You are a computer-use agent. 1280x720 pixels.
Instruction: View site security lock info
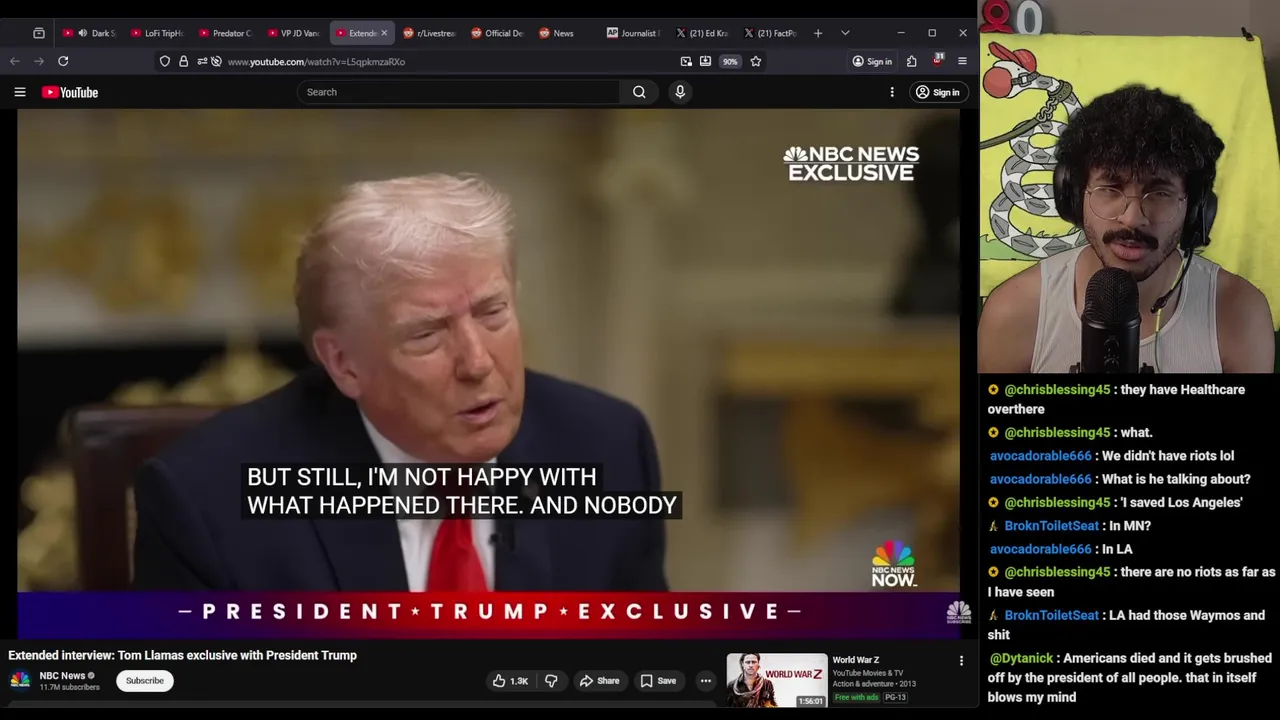[183, 61]
